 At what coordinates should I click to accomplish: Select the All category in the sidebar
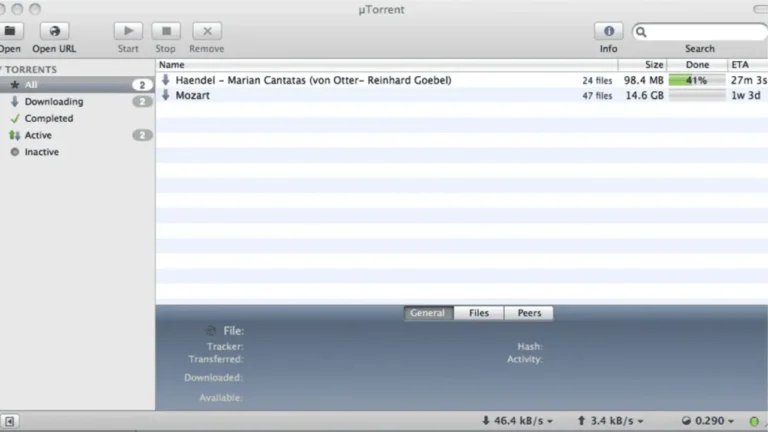tap(77, 85)
